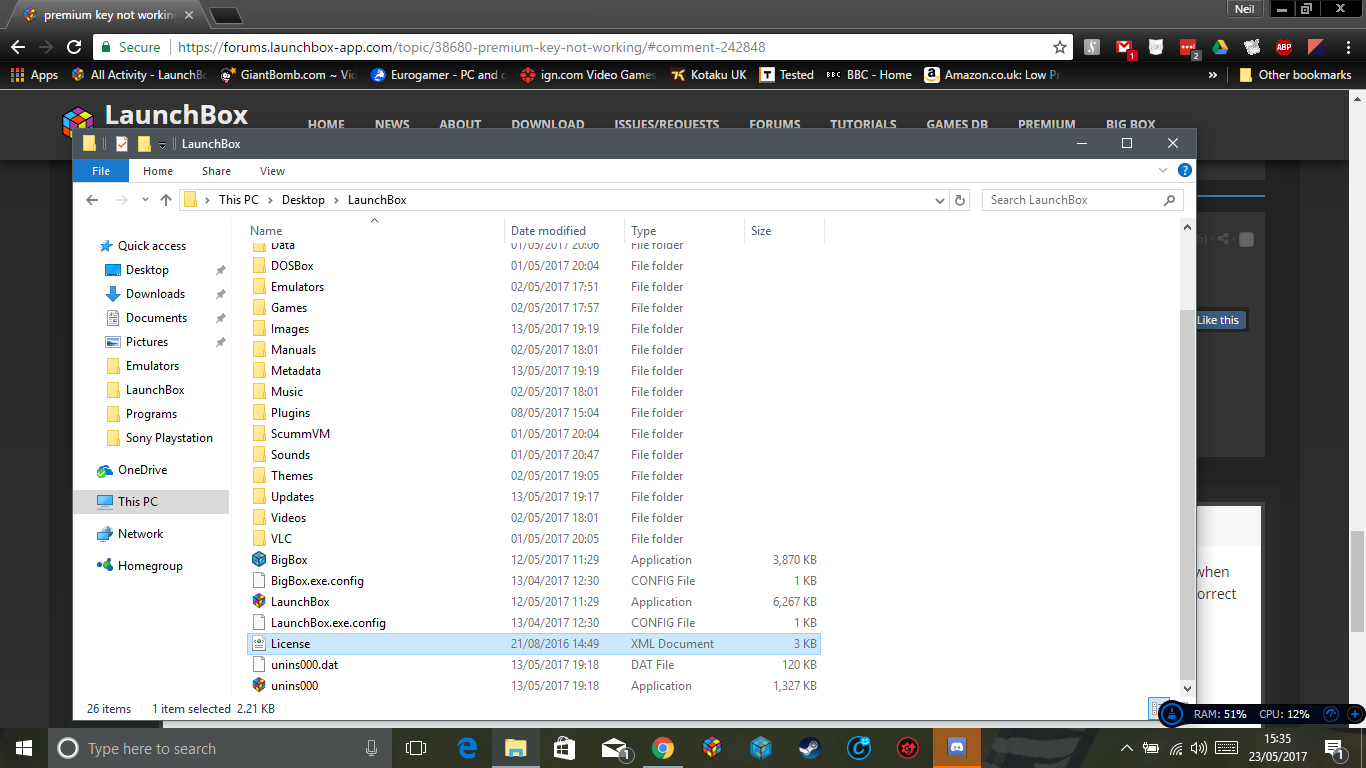Open the File menu in Explorer
This screenshot has height=768, width=1366.
coord(101,171)
